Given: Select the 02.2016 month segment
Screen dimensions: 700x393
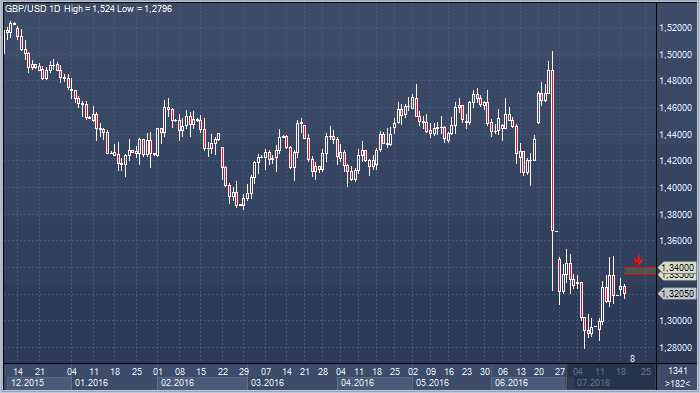Looking at the screenshot, I should coord(202,383).
